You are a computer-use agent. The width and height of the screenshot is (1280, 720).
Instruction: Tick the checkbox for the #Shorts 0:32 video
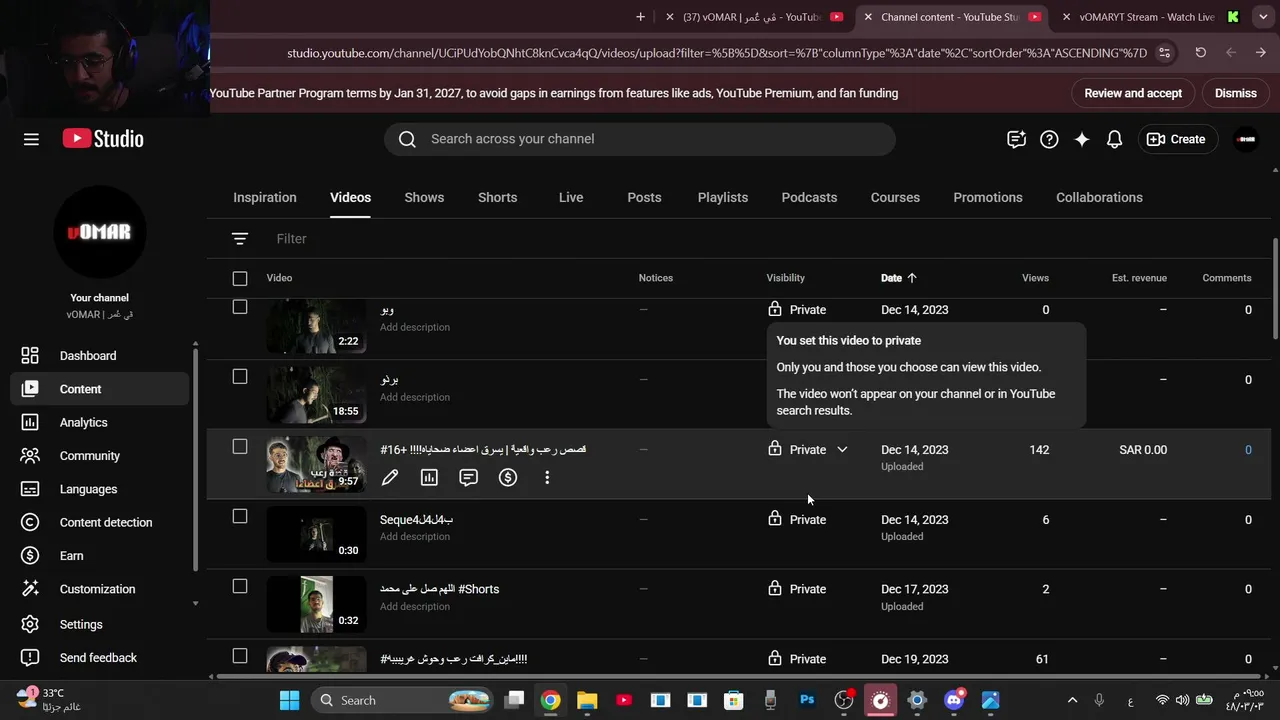pyautogui.click(x=240, y=587)
